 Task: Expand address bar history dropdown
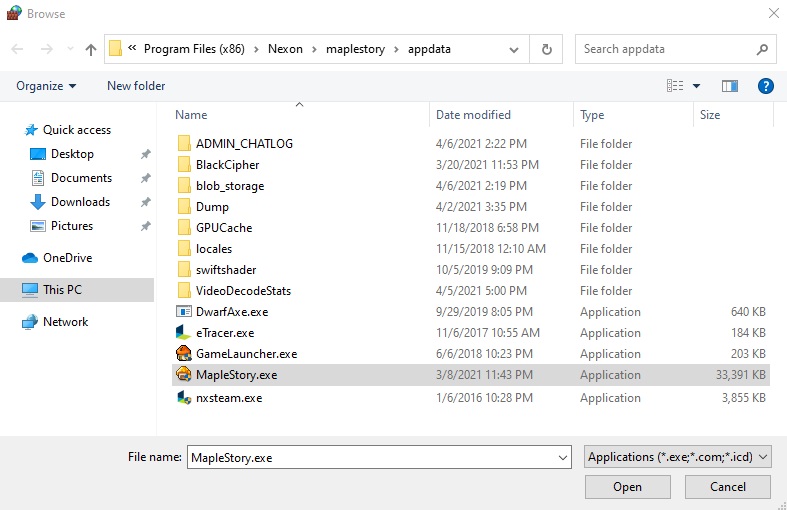coord(513,50)
